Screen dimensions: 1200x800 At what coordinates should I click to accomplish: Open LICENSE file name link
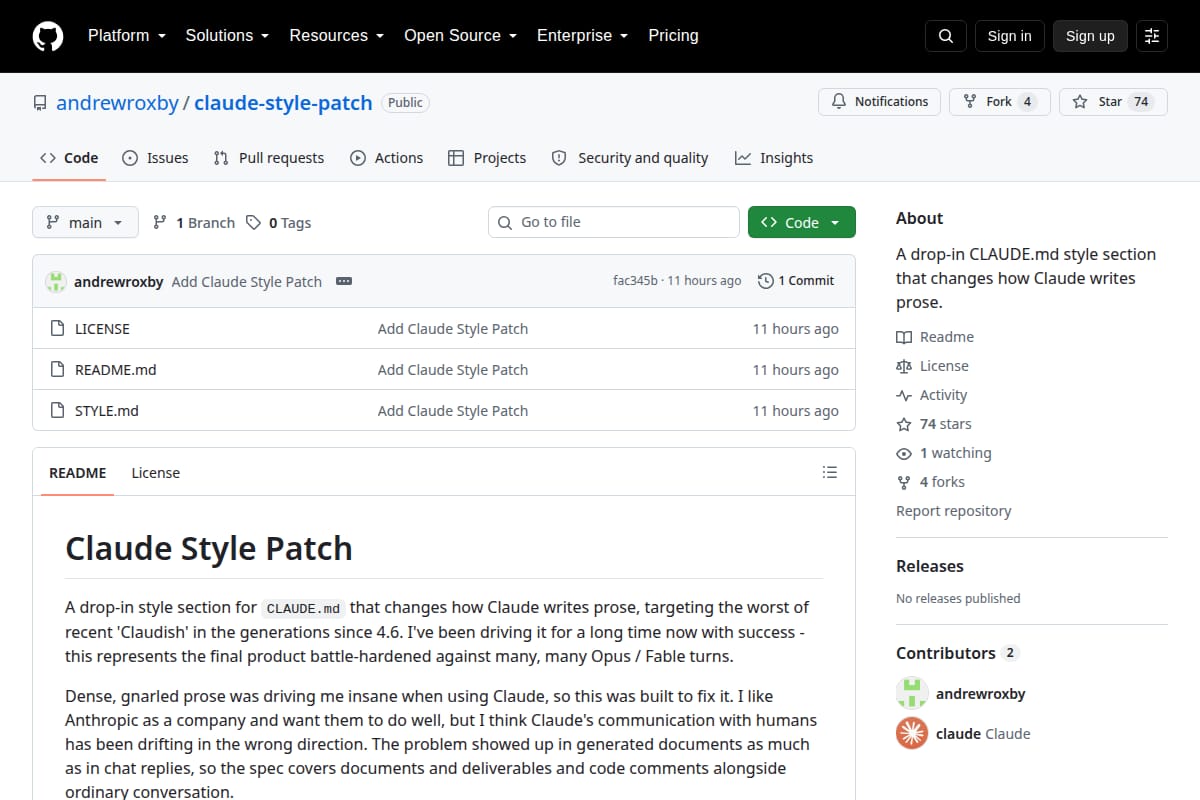coord(102,329)
